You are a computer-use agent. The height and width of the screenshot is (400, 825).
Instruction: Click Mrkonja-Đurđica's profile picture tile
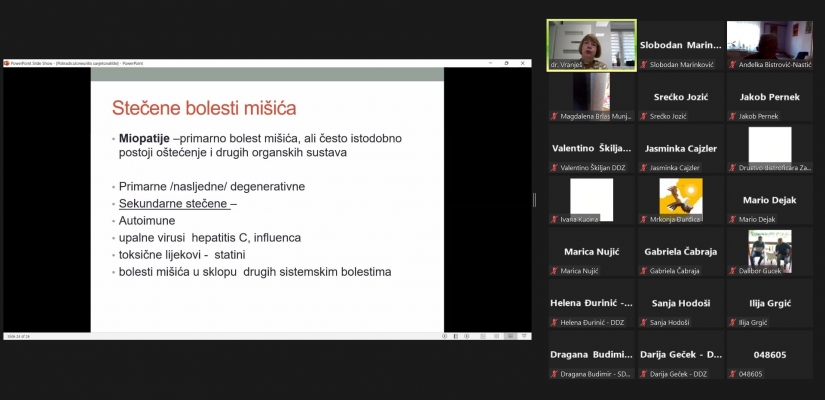680,199
